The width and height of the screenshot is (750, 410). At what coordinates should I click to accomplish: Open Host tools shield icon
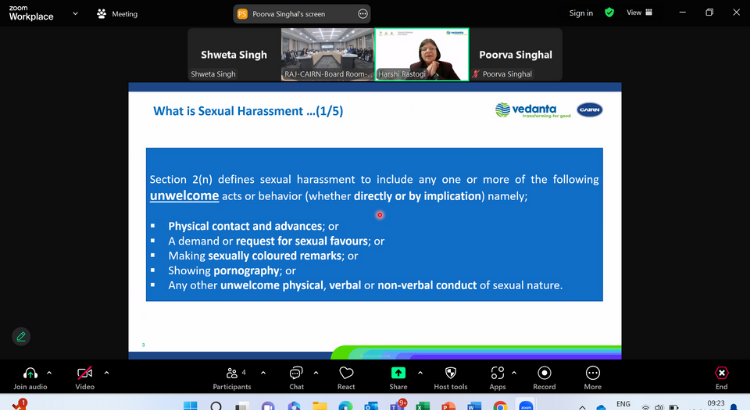click(x=450, y=373)
